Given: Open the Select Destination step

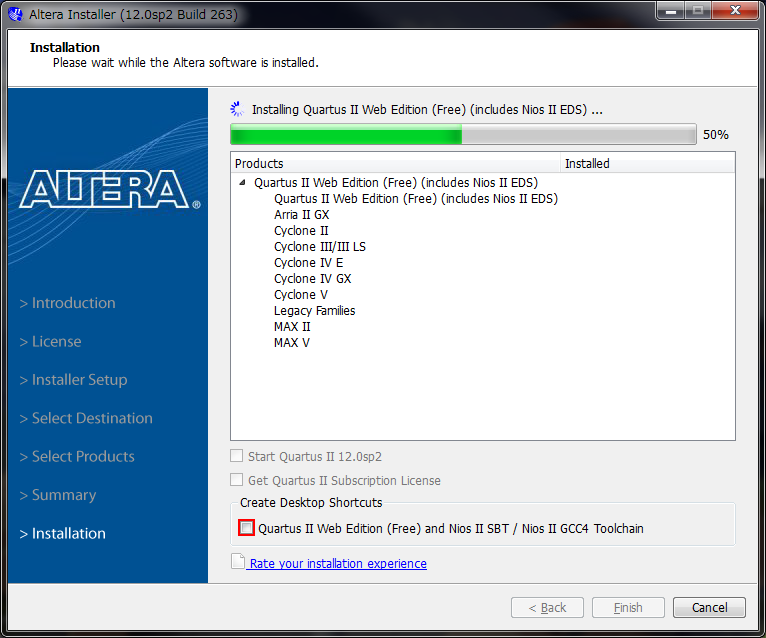Looking at the screenshot, I should pyautogui.click(x=86, y=418).
